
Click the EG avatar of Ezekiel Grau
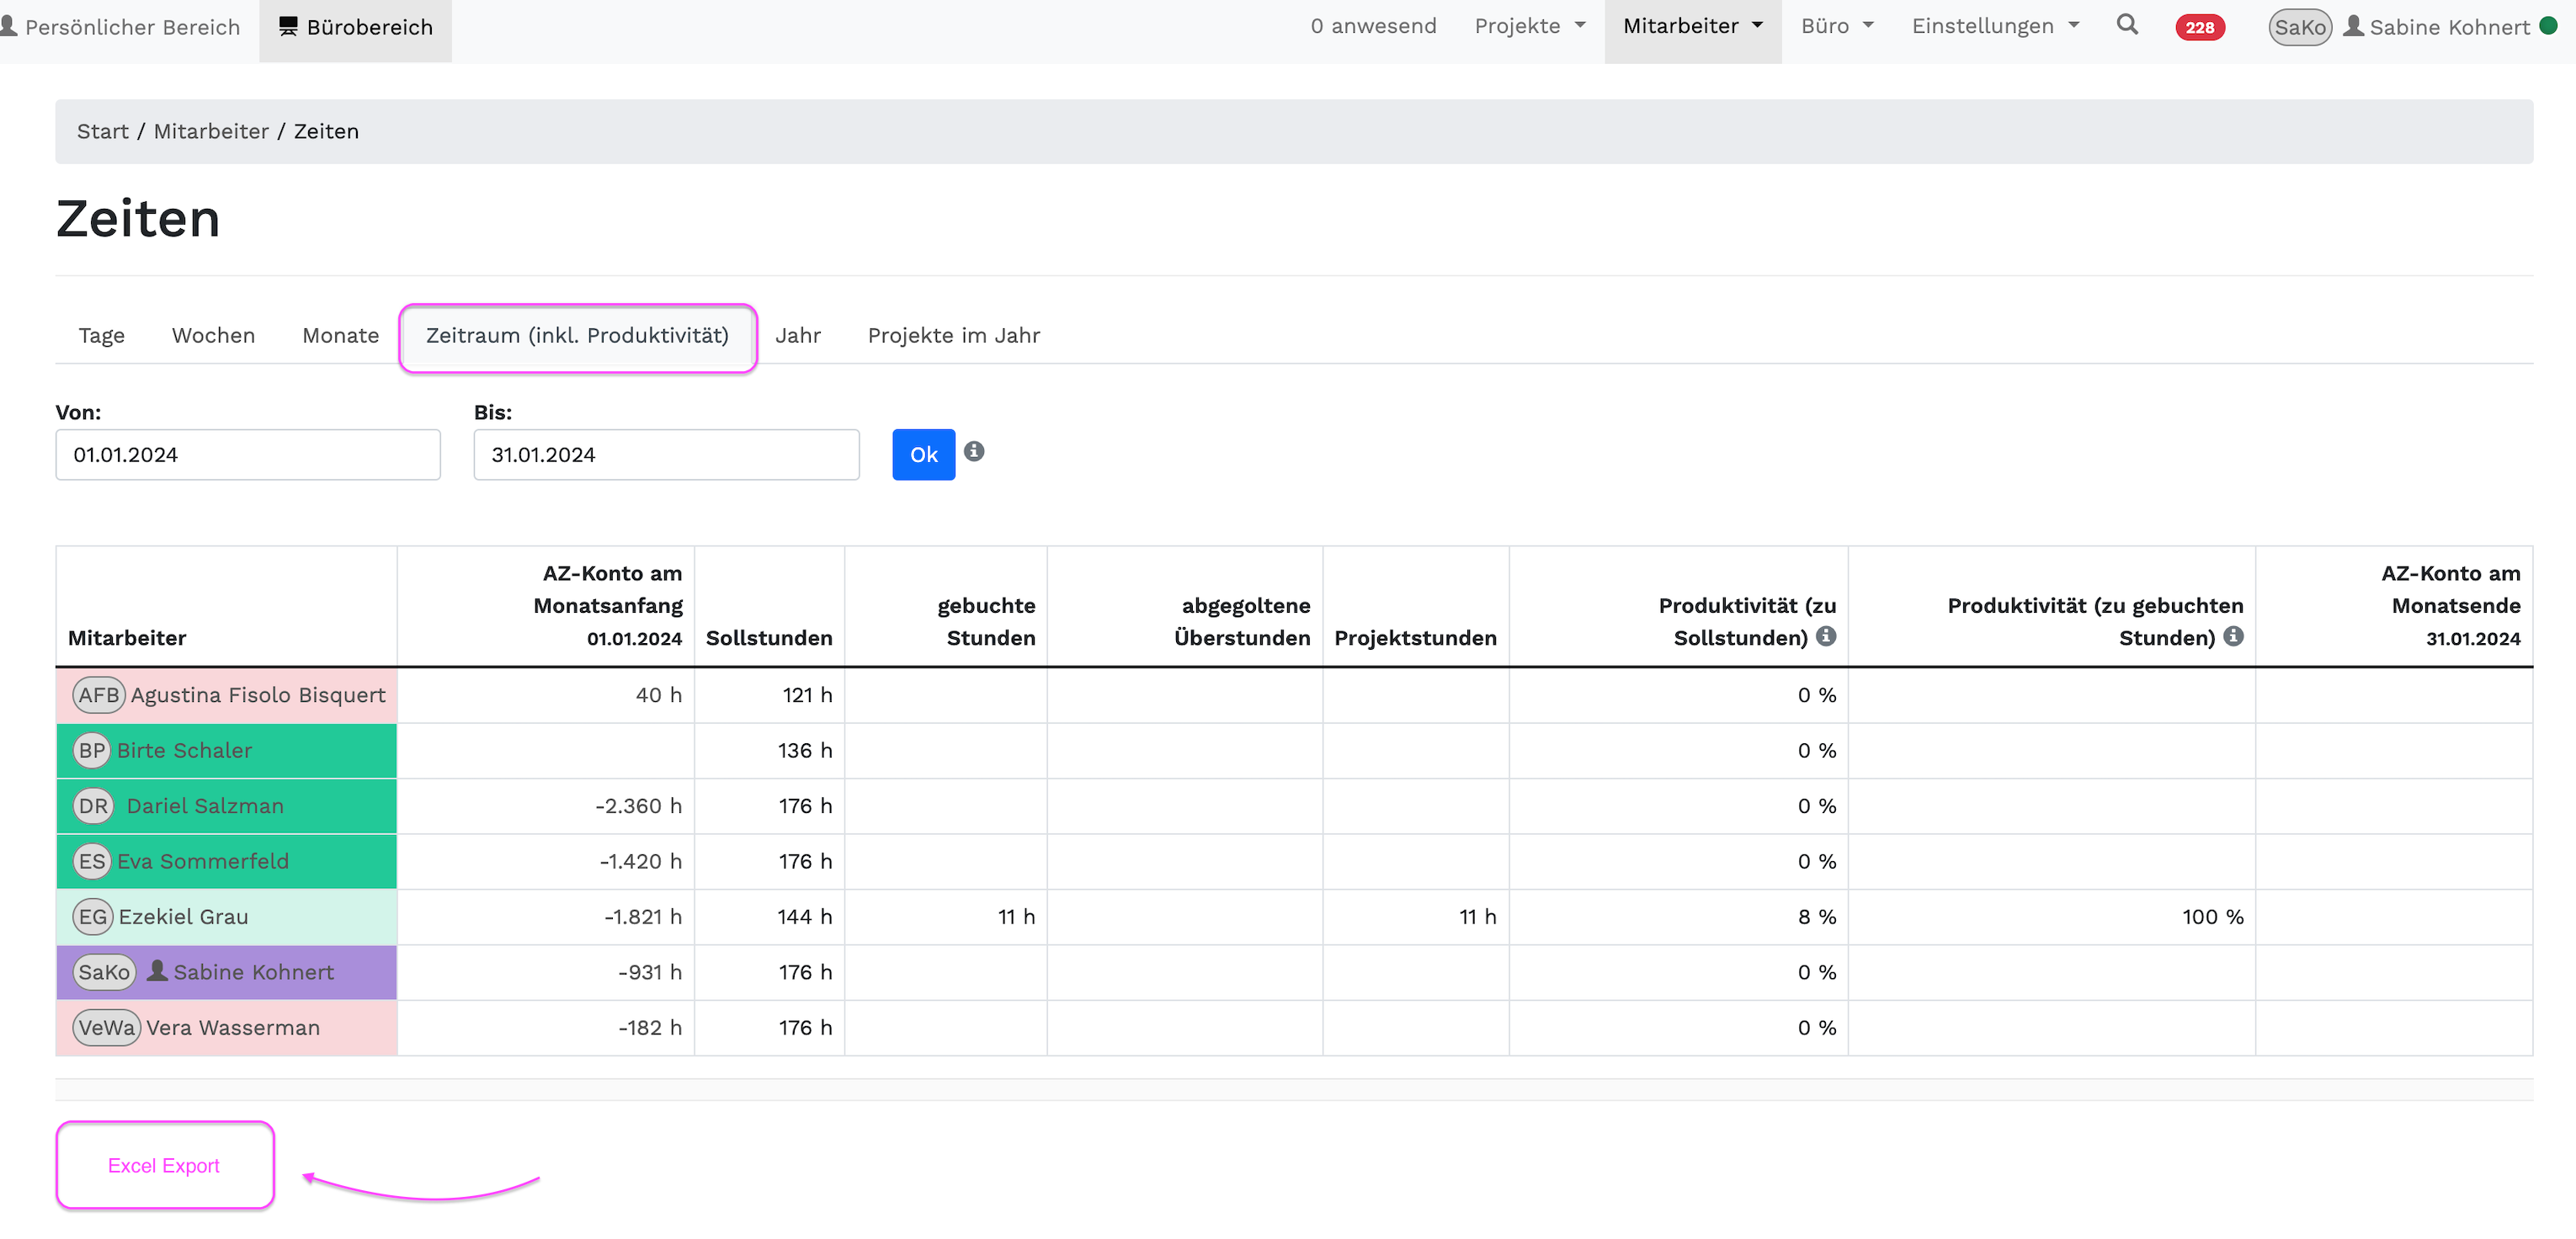pyautogui.click(x=93, y=917)
